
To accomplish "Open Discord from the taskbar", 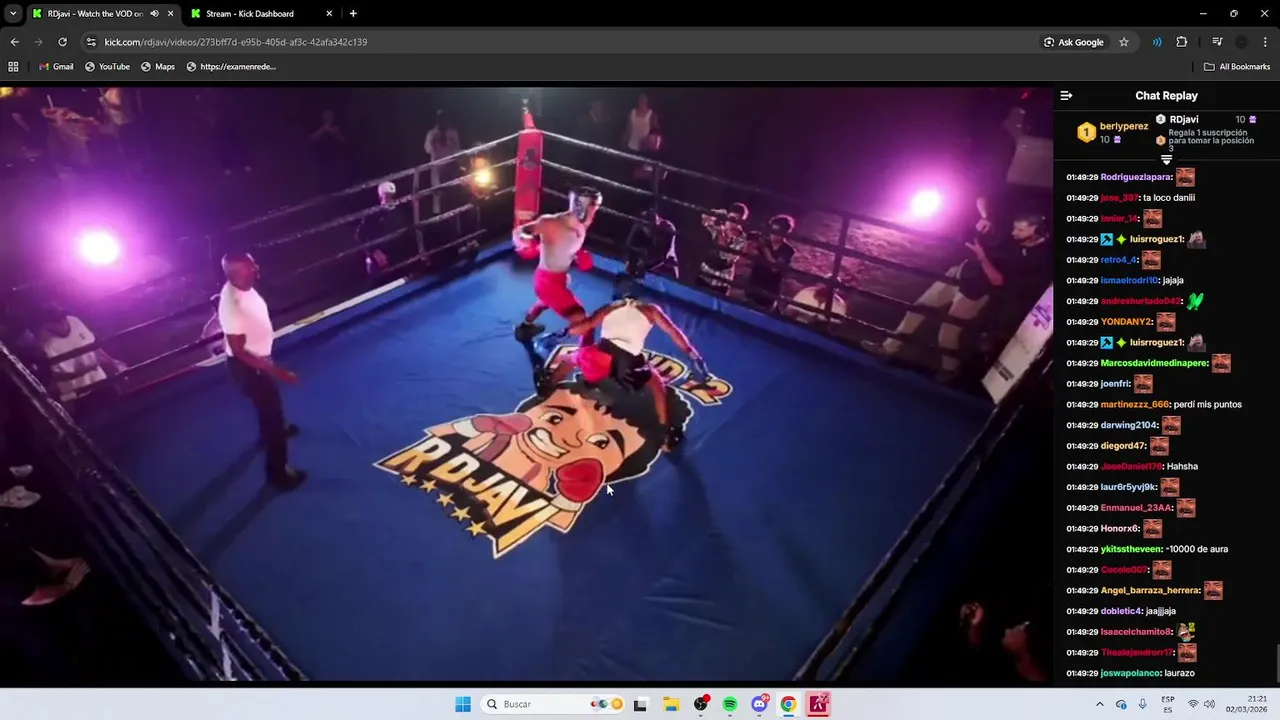I will pyautogui.click(x=760, y=704).
